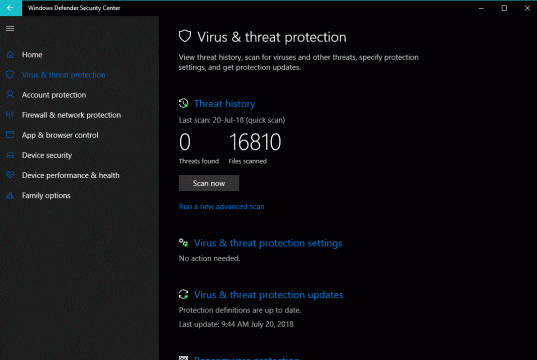Click the protection updates refresh icon
The image size is (537, 360).
pos(184,294)
